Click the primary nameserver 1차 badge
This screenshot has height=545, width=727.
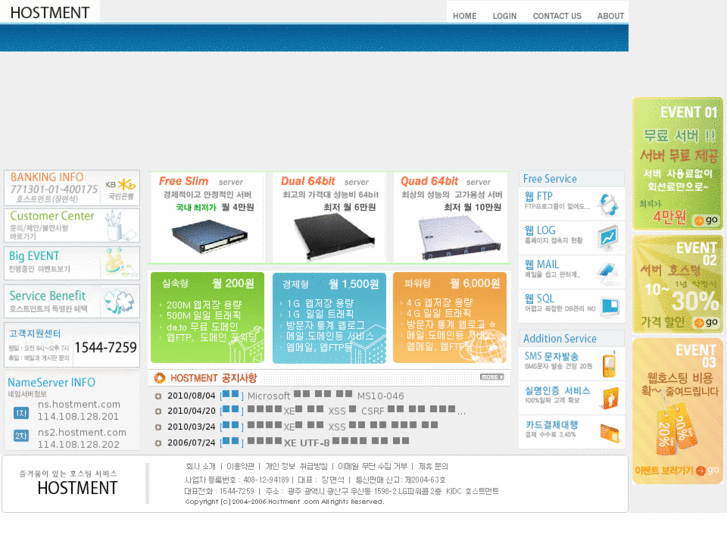[x=21, y=413]
